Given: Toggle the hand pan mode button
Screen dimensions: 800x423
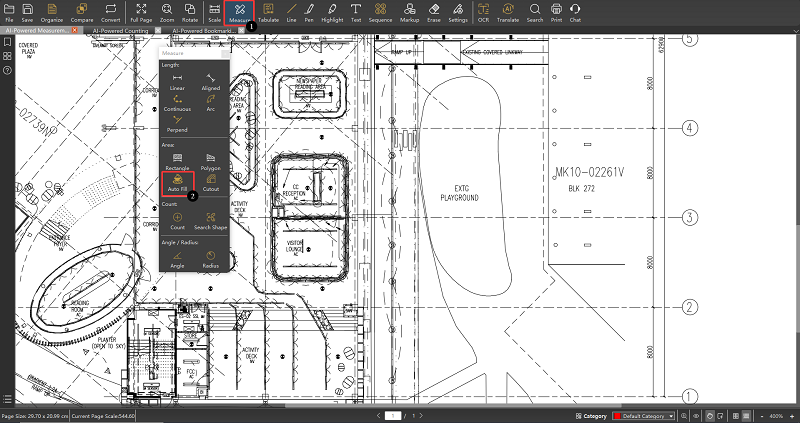Looking at the screenshot, I should tap(709, 415).
